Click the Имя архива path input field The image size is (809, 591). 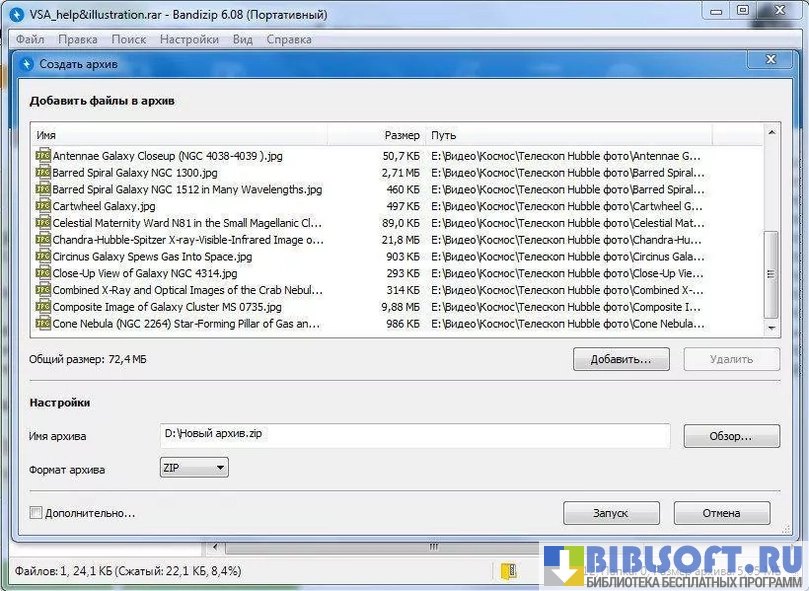[x=414, y=436]
